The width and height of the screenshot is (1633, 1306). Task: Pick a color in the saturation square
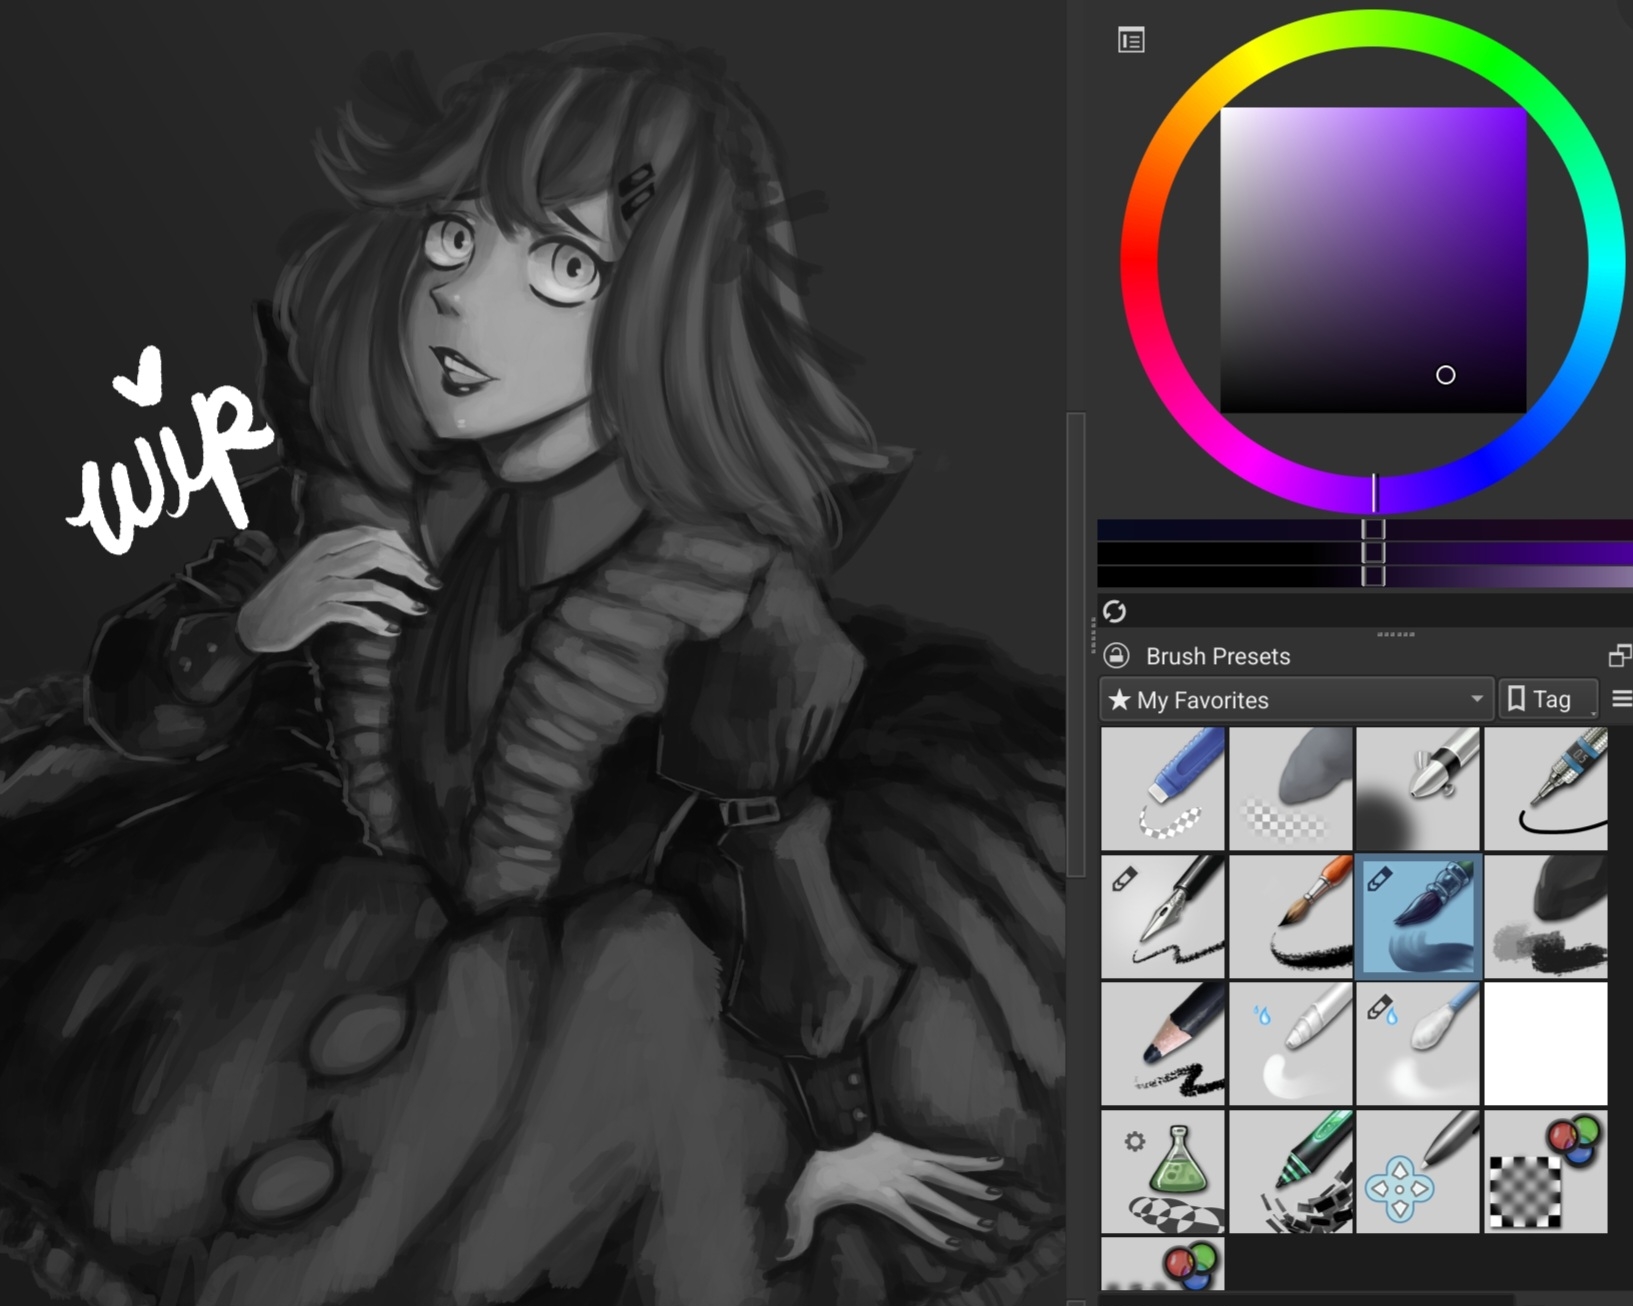[1373, 260]
